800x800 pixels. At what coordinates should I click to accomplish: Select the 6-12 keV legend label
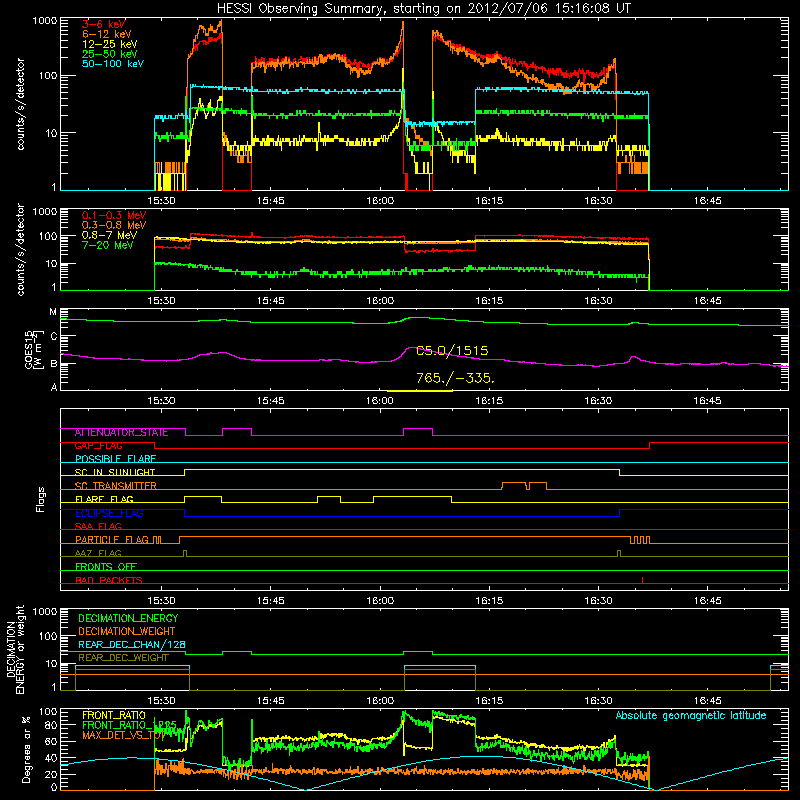107,34
